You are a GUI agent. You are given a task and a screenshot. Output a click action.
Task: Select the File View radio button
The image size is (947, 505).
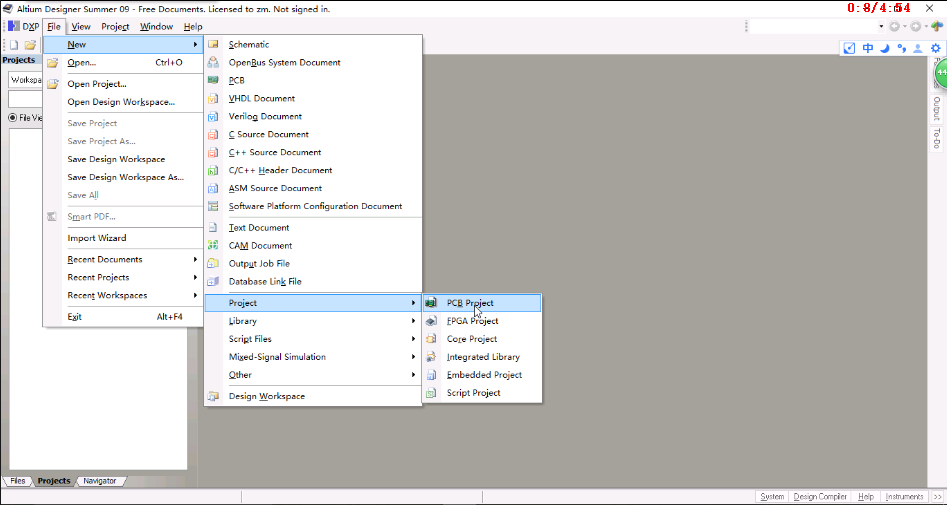coord(13,118)
